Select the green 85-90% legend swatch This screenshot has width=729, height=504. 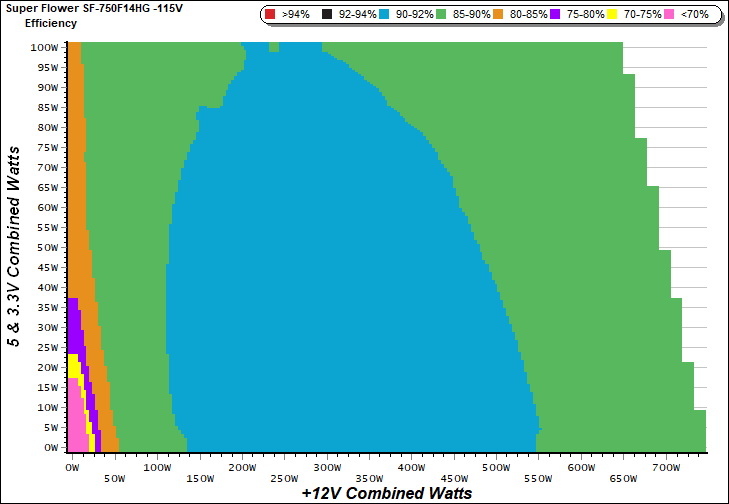click(x=447, y=15)
